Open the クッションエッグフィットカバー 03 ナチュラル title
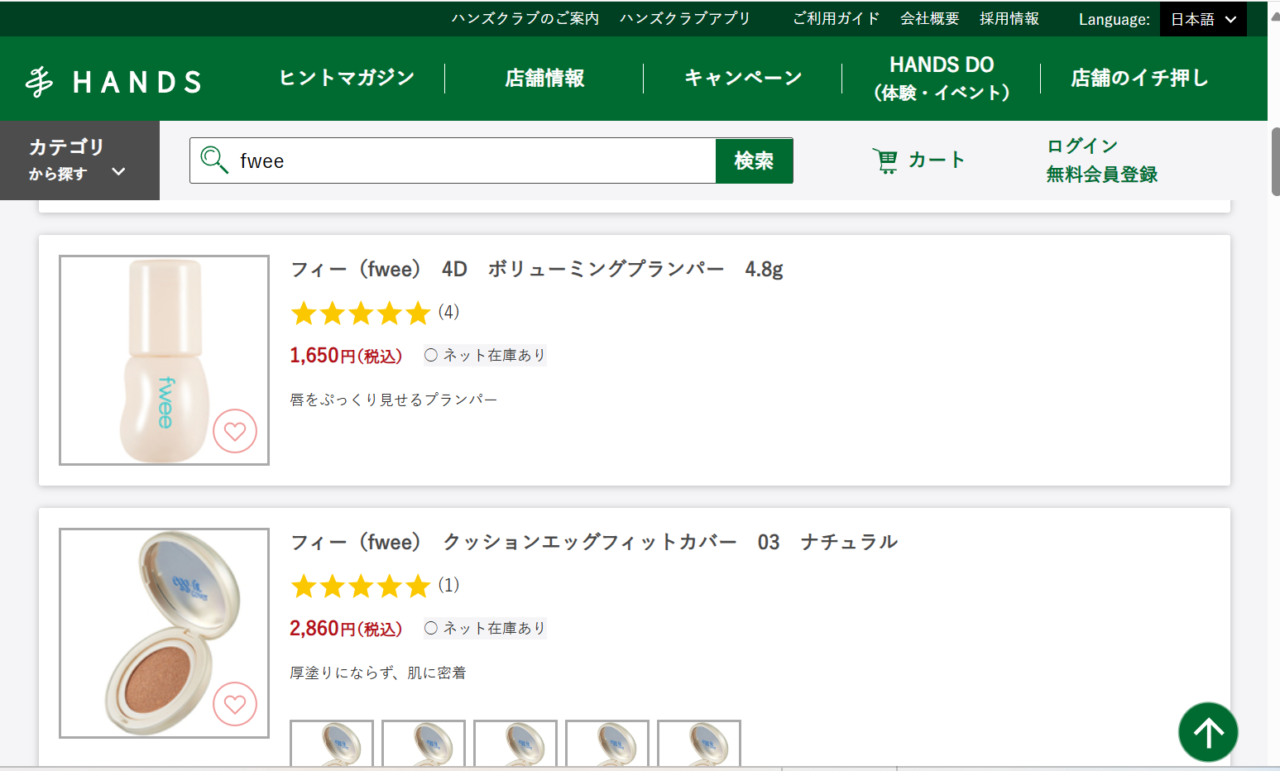Viewport: 1280px width, 771px height. (x=593, y=542)
